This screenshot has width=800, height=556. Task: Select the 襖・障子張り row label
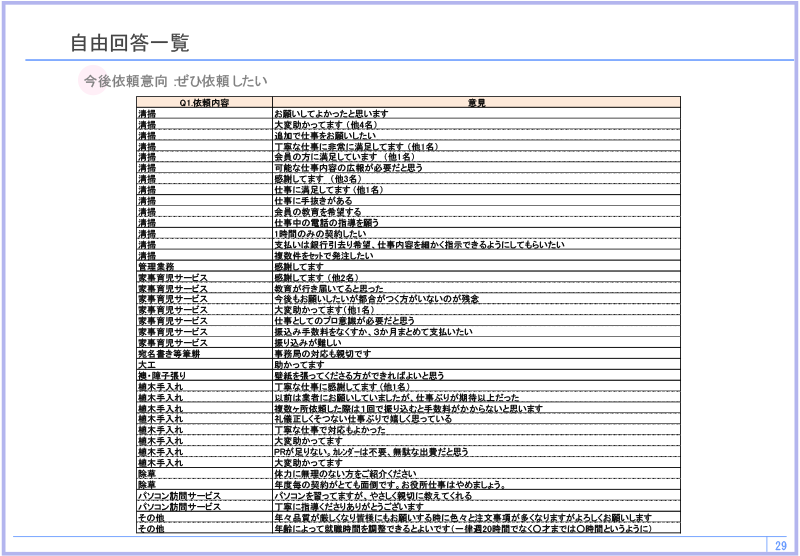pyautogui.click(x=163, y=376)
